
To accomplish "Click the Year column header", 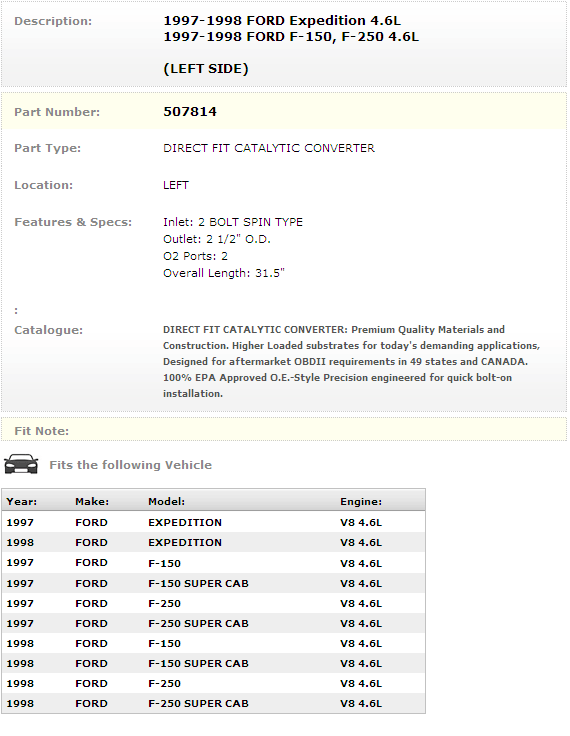I will click(x=22, y=501).
